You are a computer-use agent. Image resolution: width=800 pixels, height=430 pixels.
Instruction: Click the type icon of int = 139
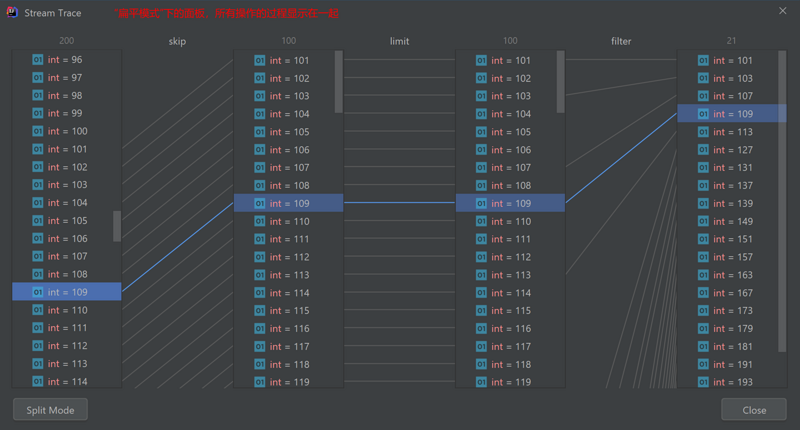pos(703,204)
